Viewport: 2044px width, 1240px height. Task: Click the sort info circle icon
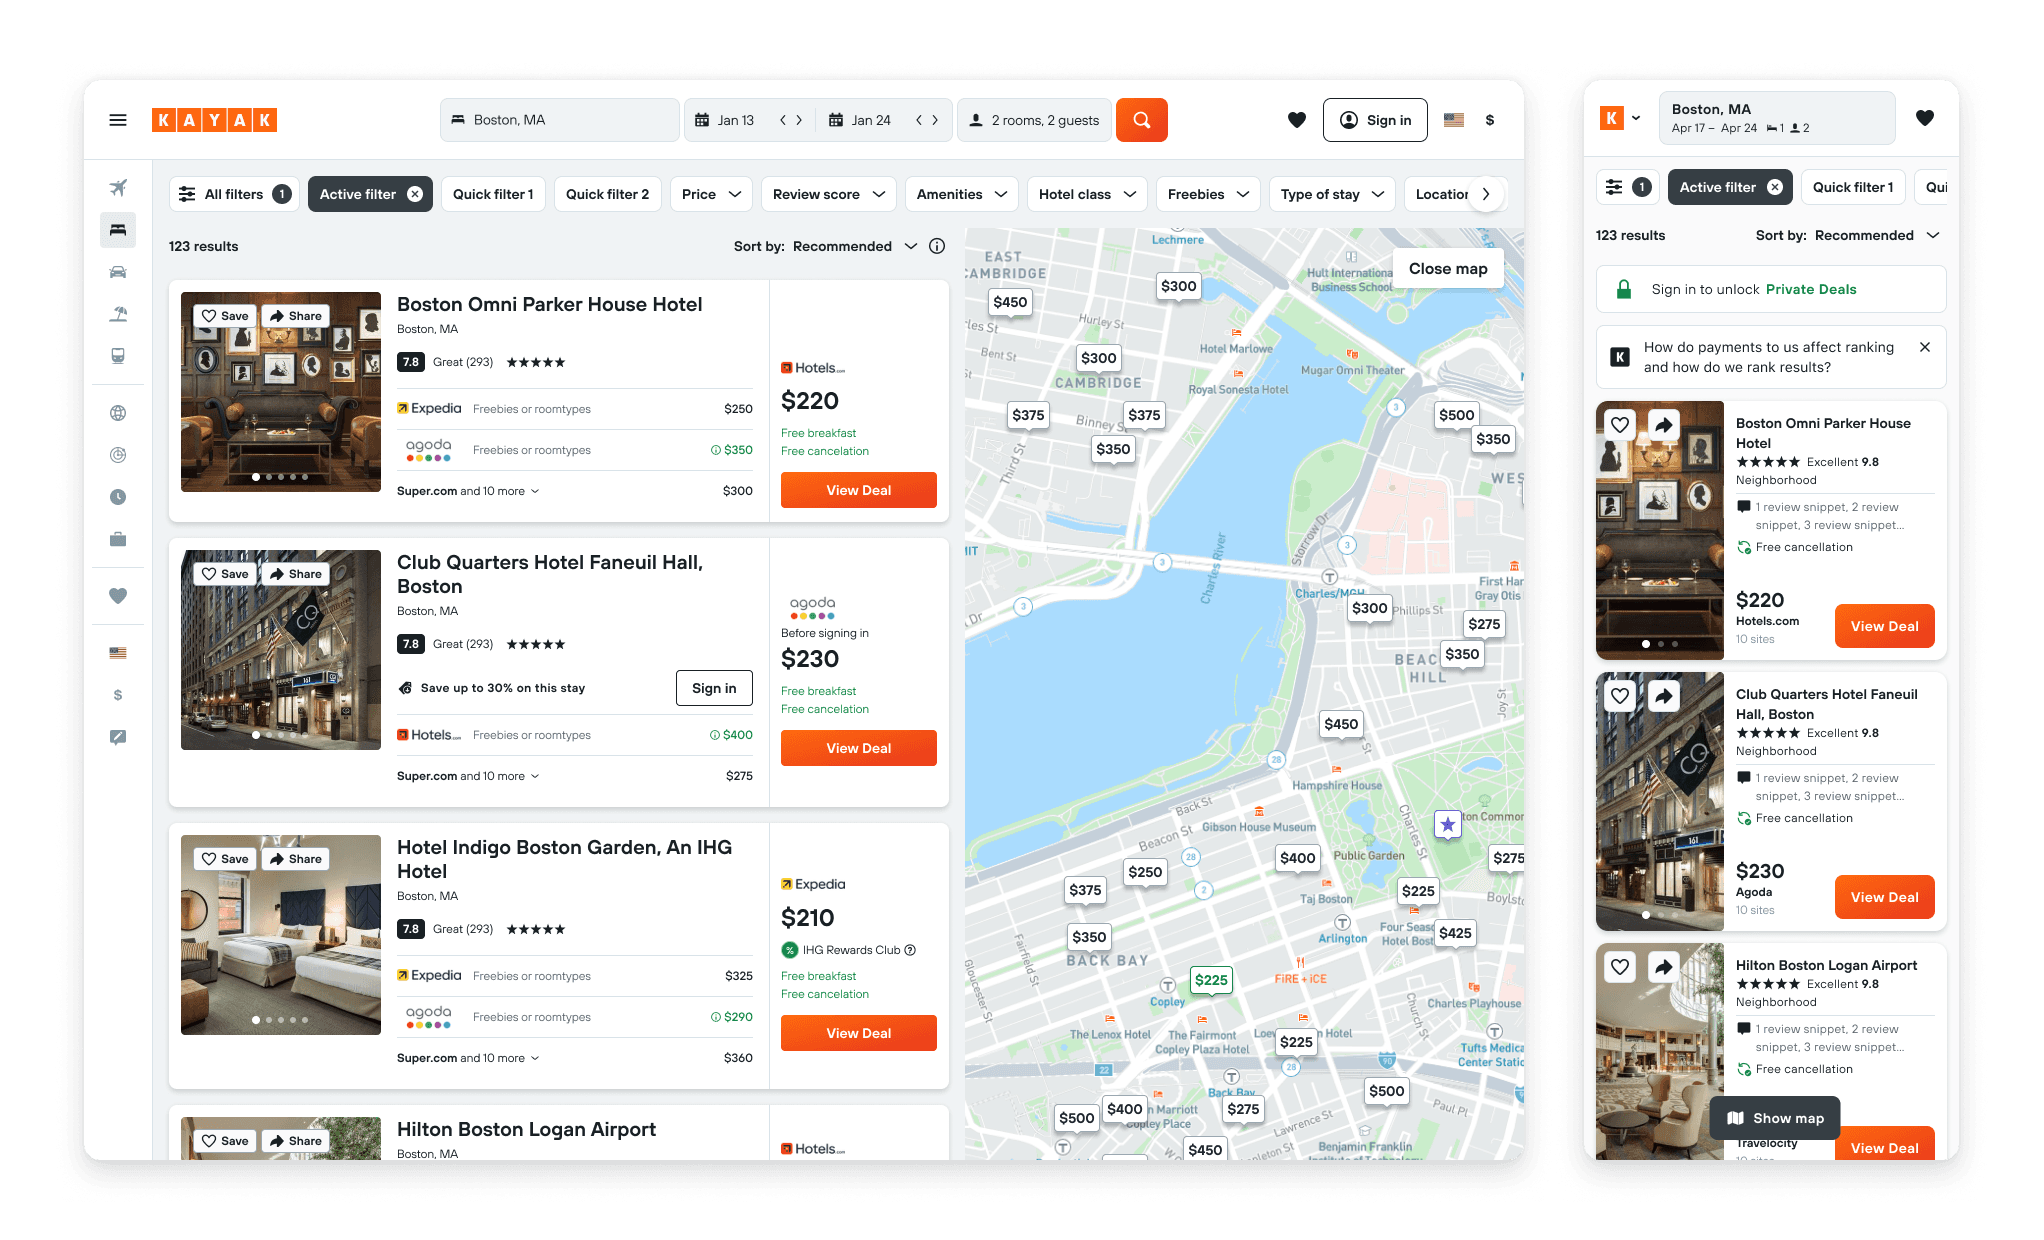937,246
